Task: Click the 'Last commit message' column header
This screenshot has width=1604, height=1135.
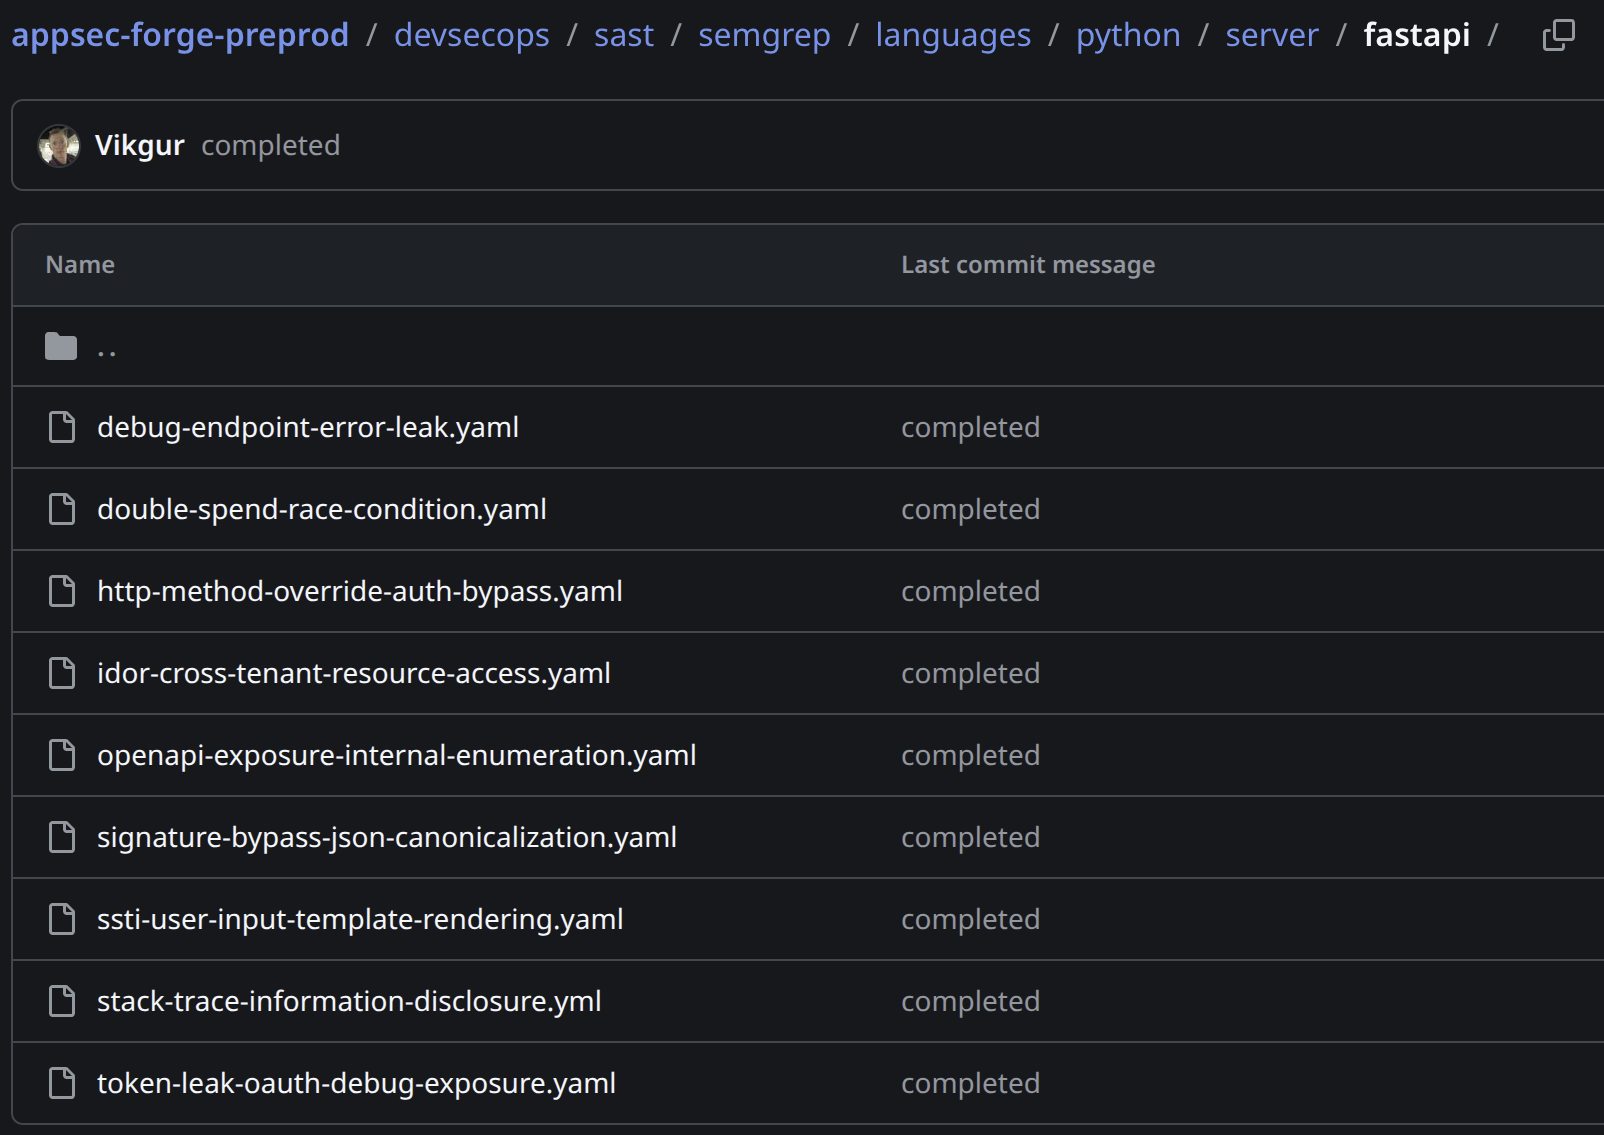Action: (1028, 265)
